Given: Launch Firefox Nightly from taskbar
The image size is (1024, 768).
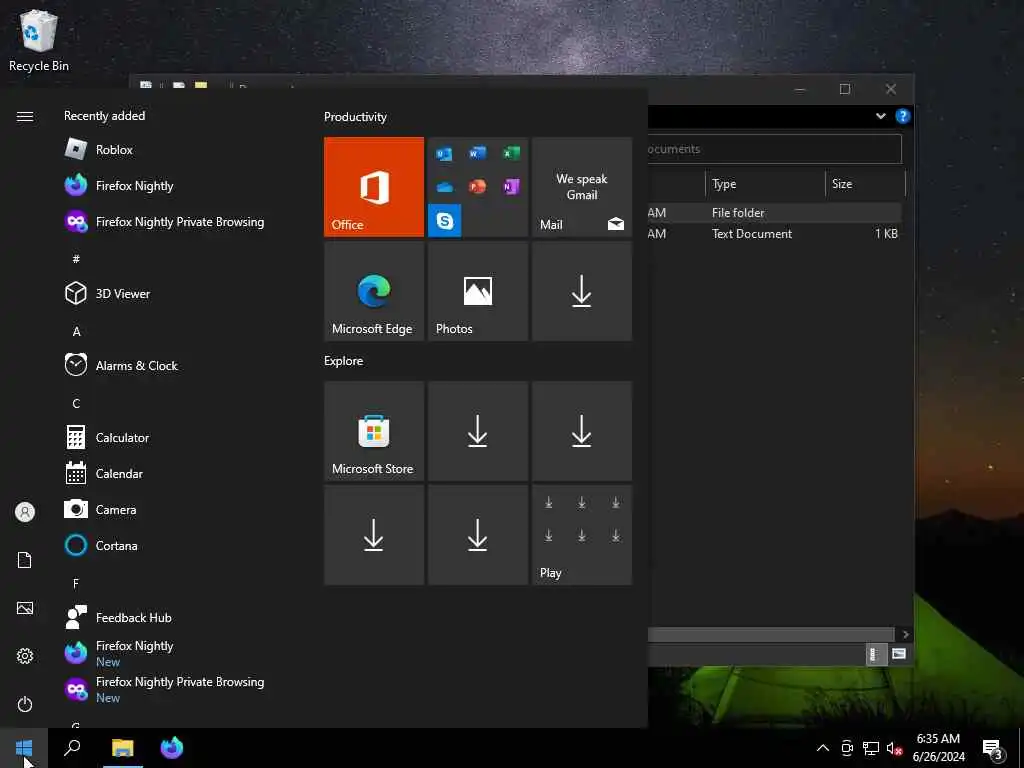Looking at the screenshot, I should (172, 748).
